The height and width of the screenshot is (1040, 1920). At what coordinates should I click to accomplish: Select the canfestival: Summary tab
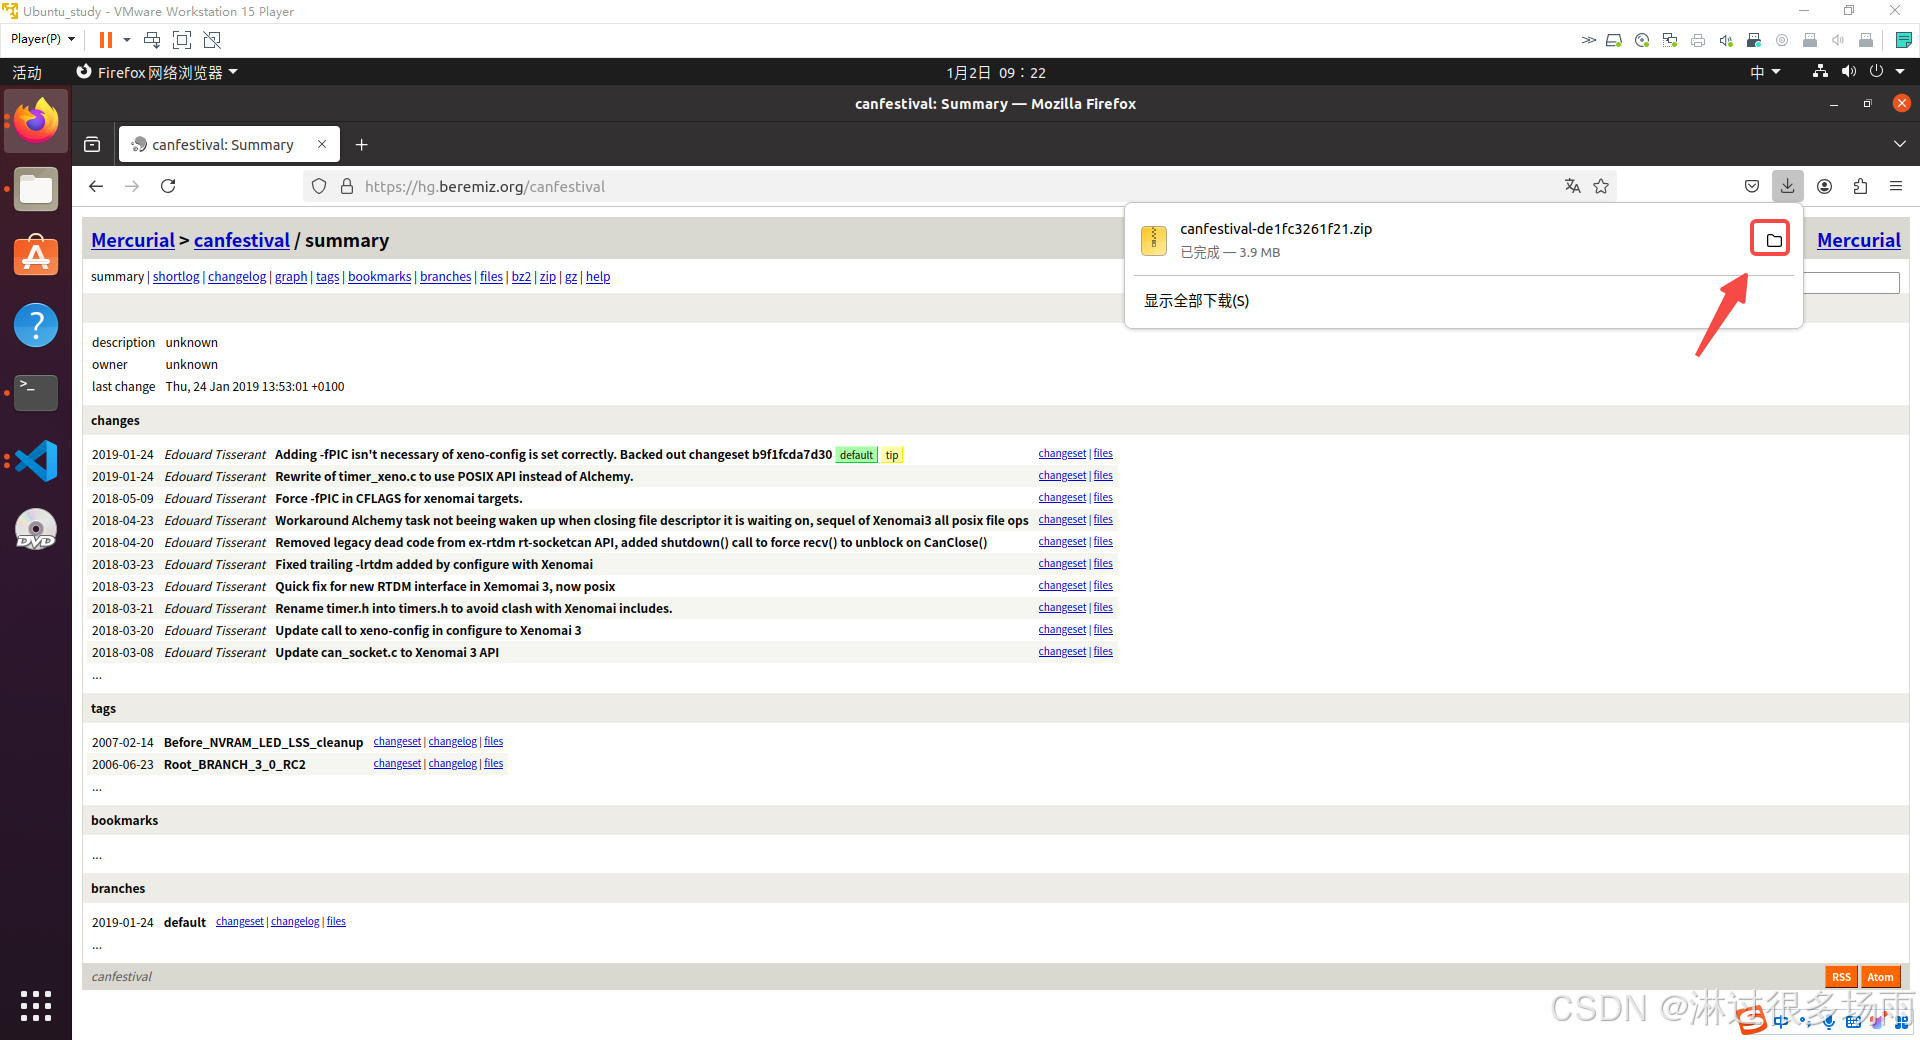pyautogui.click(x=222, y=144)
